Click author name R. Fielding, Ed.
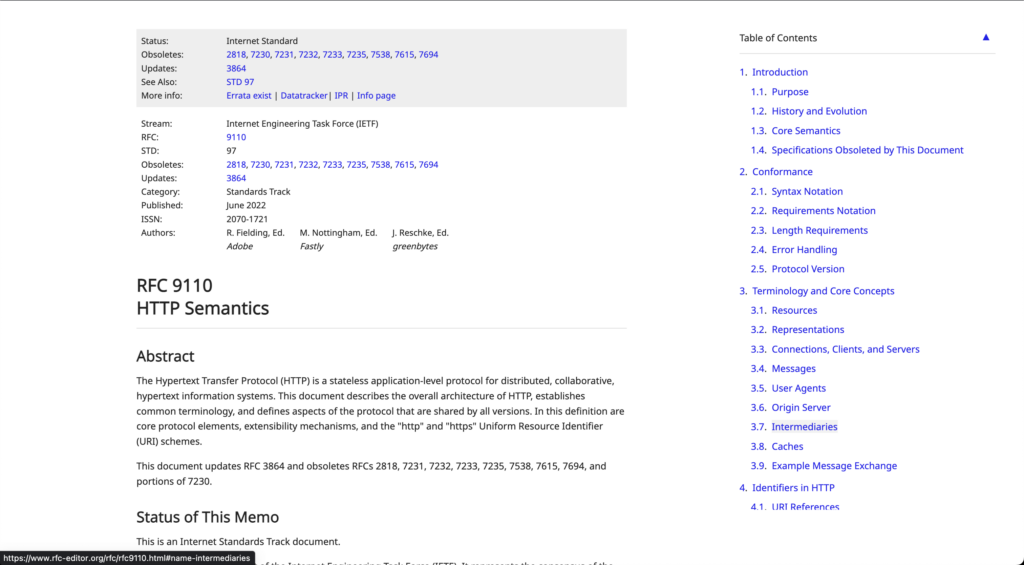 [x=255, y=233]
